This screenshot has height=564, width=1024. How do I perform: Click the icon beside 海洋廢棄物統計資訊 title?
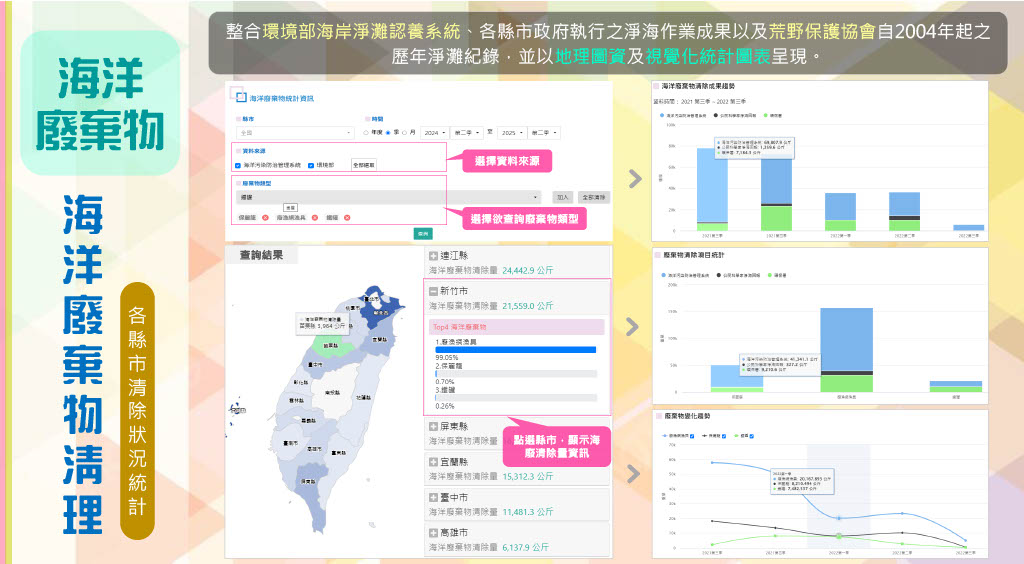coord(237,95)
